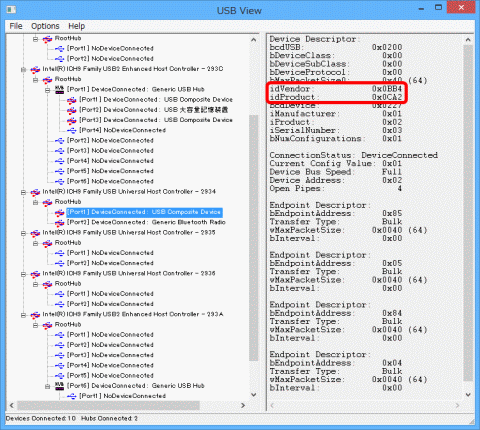The height and width of the screenshot is (430, 480).
Task: Click the icon of the highlighted USB Composite Device
Action: [x=59, y=213]
